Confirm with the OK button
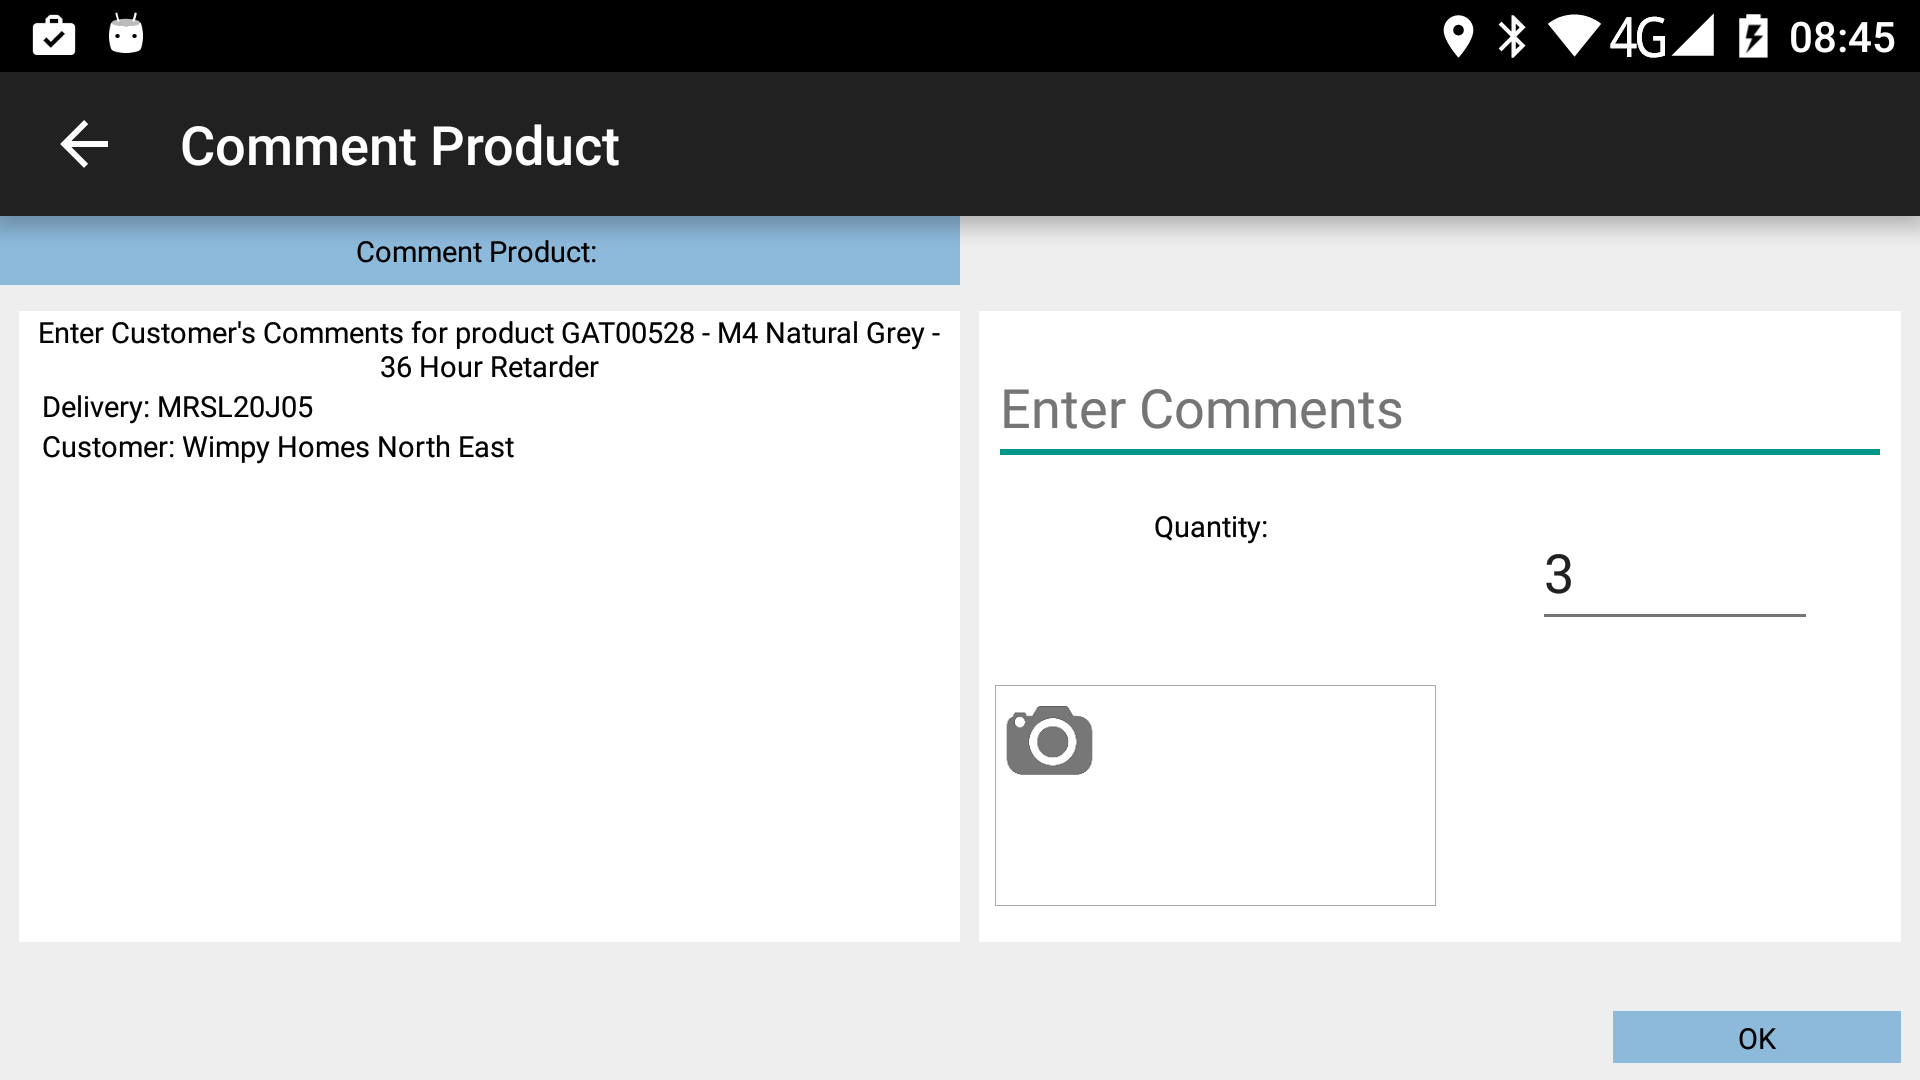Viewport: 1920px width, 1080px height. pos(1756,1037)
